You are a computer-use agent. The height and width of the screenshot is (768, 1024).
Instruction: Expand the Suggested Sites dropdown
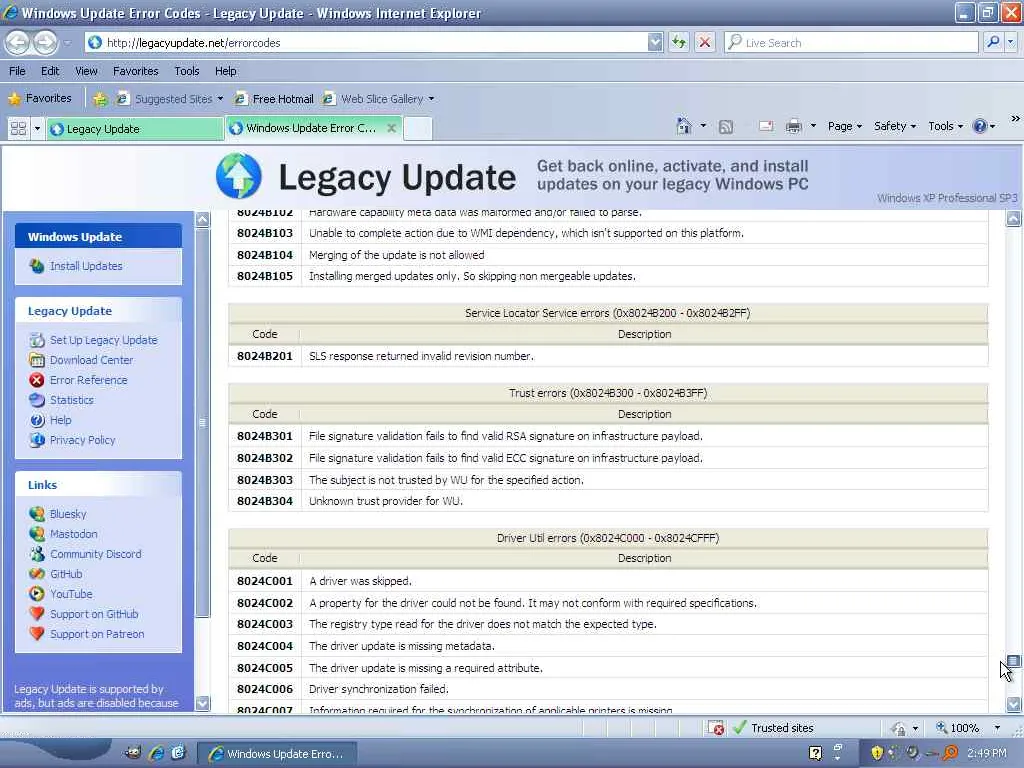coord(220,99)
